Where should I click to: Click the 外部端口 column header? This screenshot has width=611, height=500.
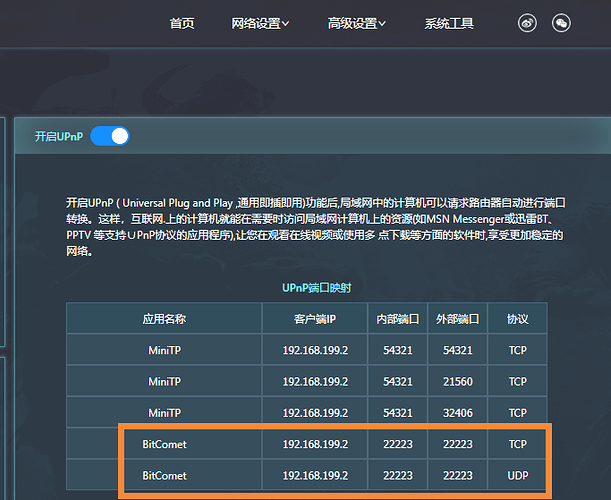coord(457,319)
